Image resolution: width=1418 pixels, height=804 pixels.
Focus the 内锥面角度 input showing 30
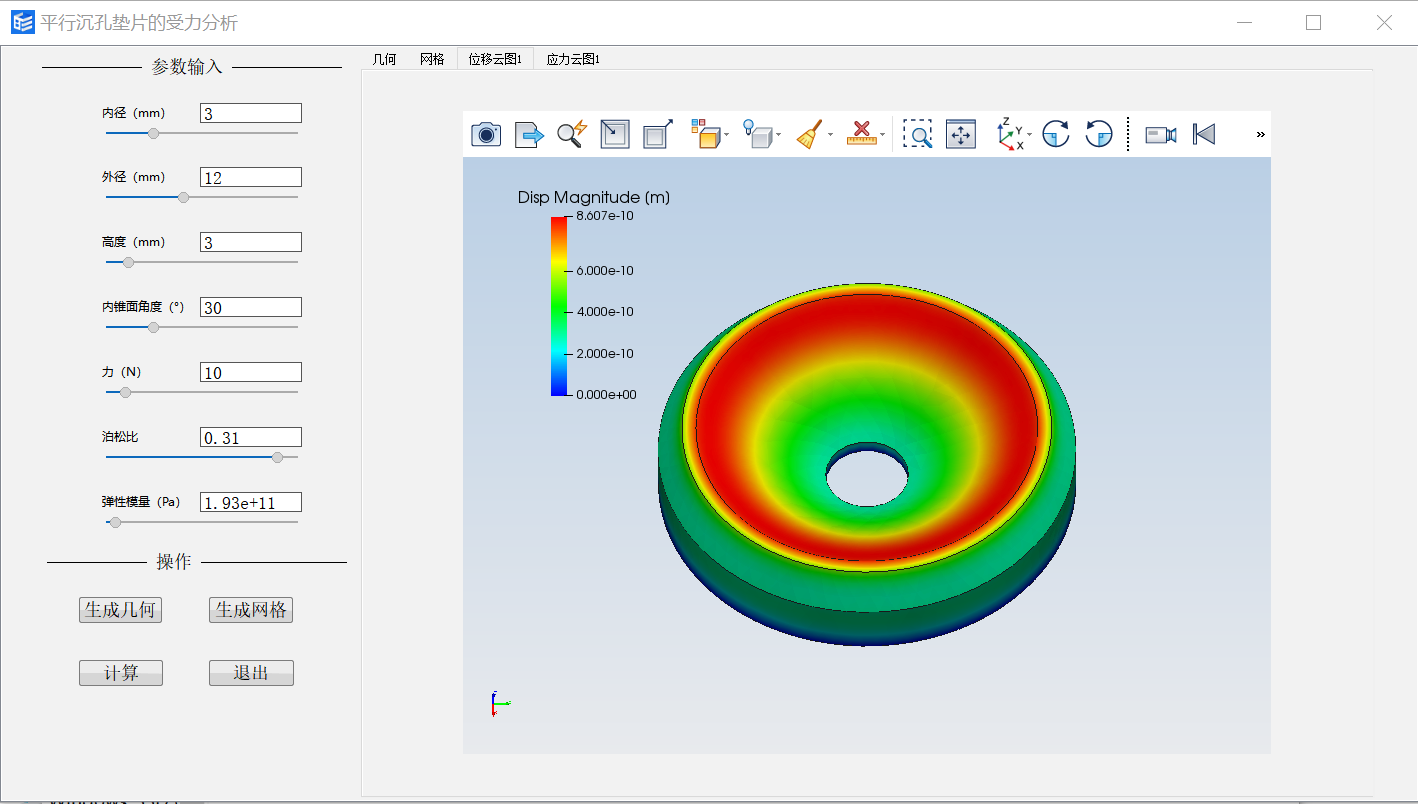pyautogui.click(x=251, y=307)
